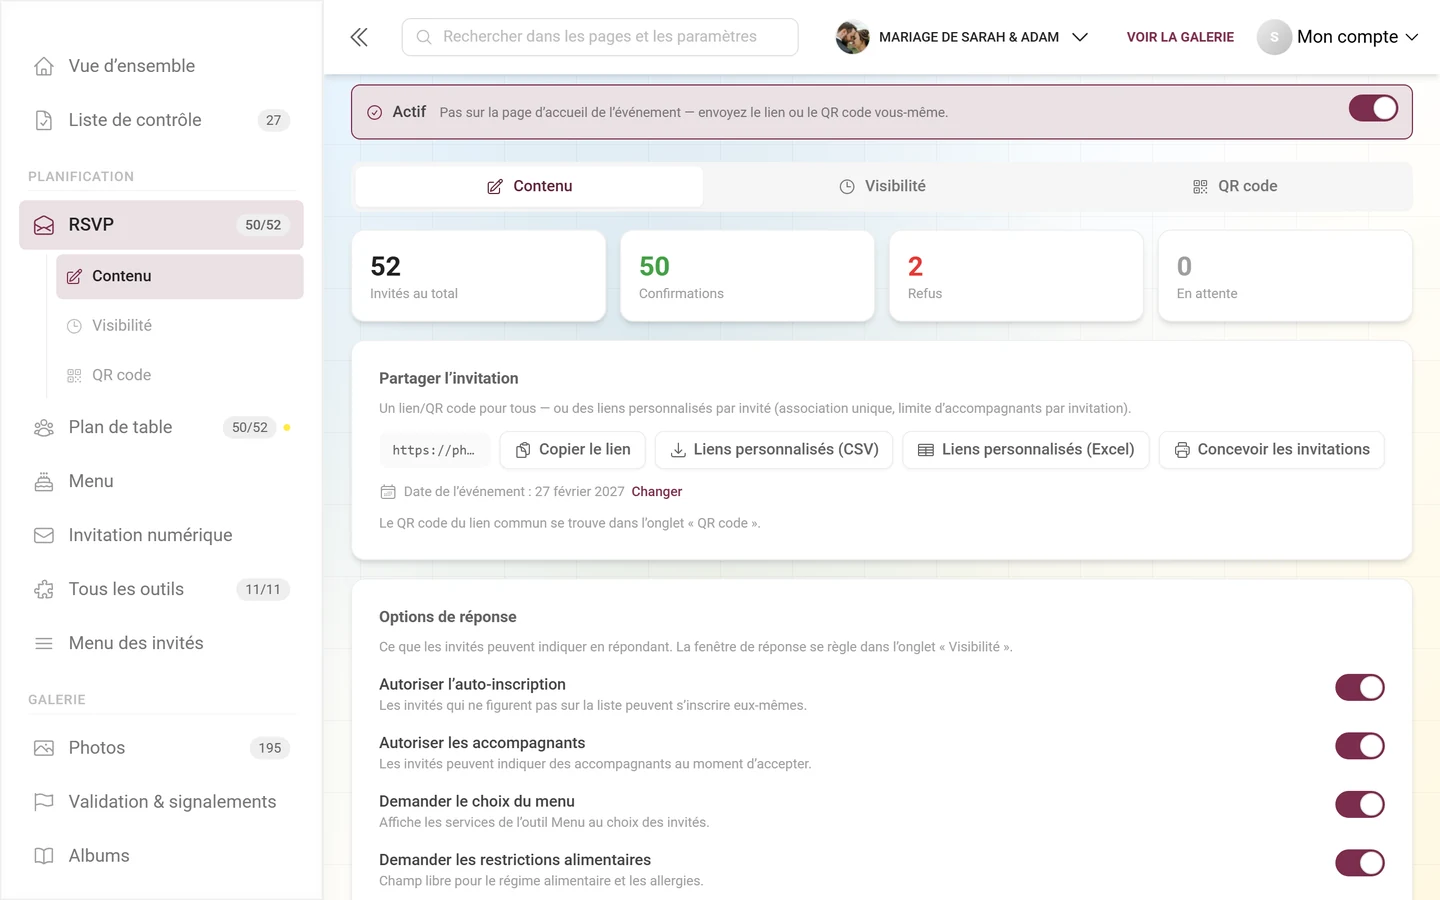Open Menu cake icon in sidebar
Viewport: 1440px width, 900px height.
tap(44, 481)
